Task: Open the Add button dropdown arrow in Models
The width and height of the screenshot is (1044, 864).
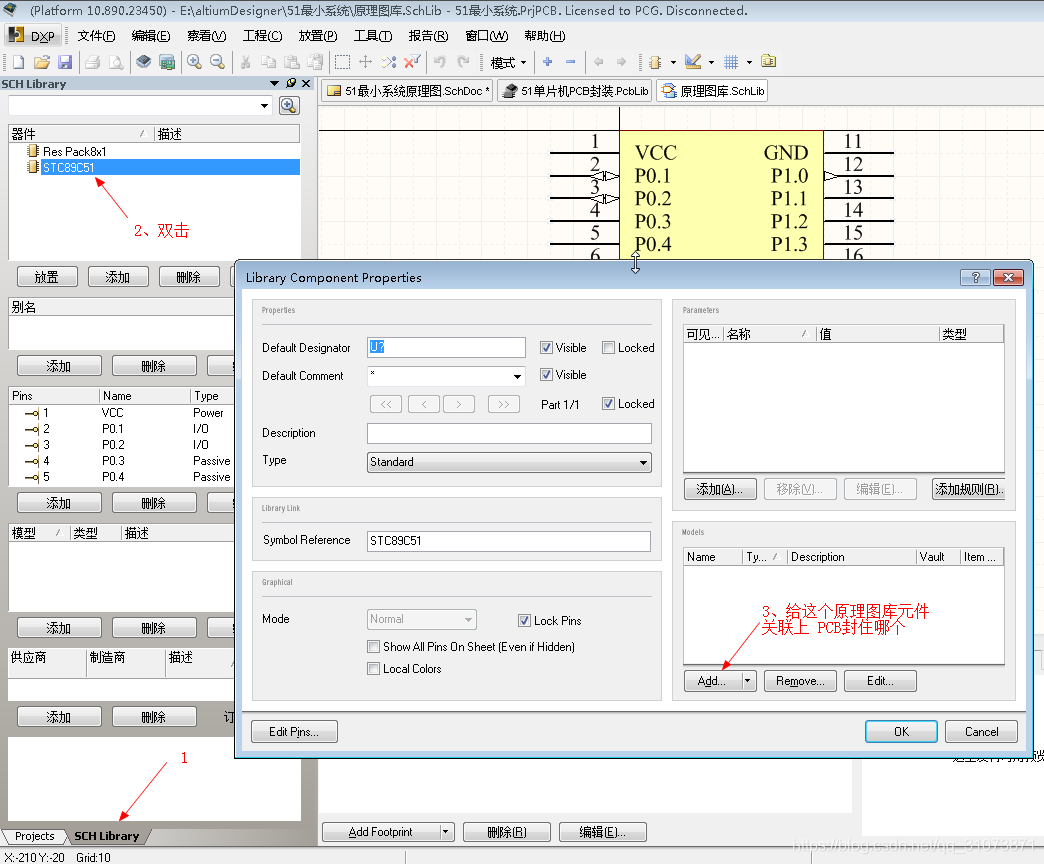Action: pos(747,681)
